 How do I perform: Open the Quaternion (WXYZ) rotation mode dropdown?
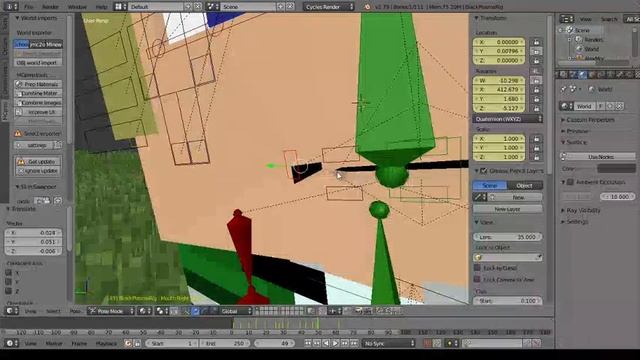click(508, 119)
